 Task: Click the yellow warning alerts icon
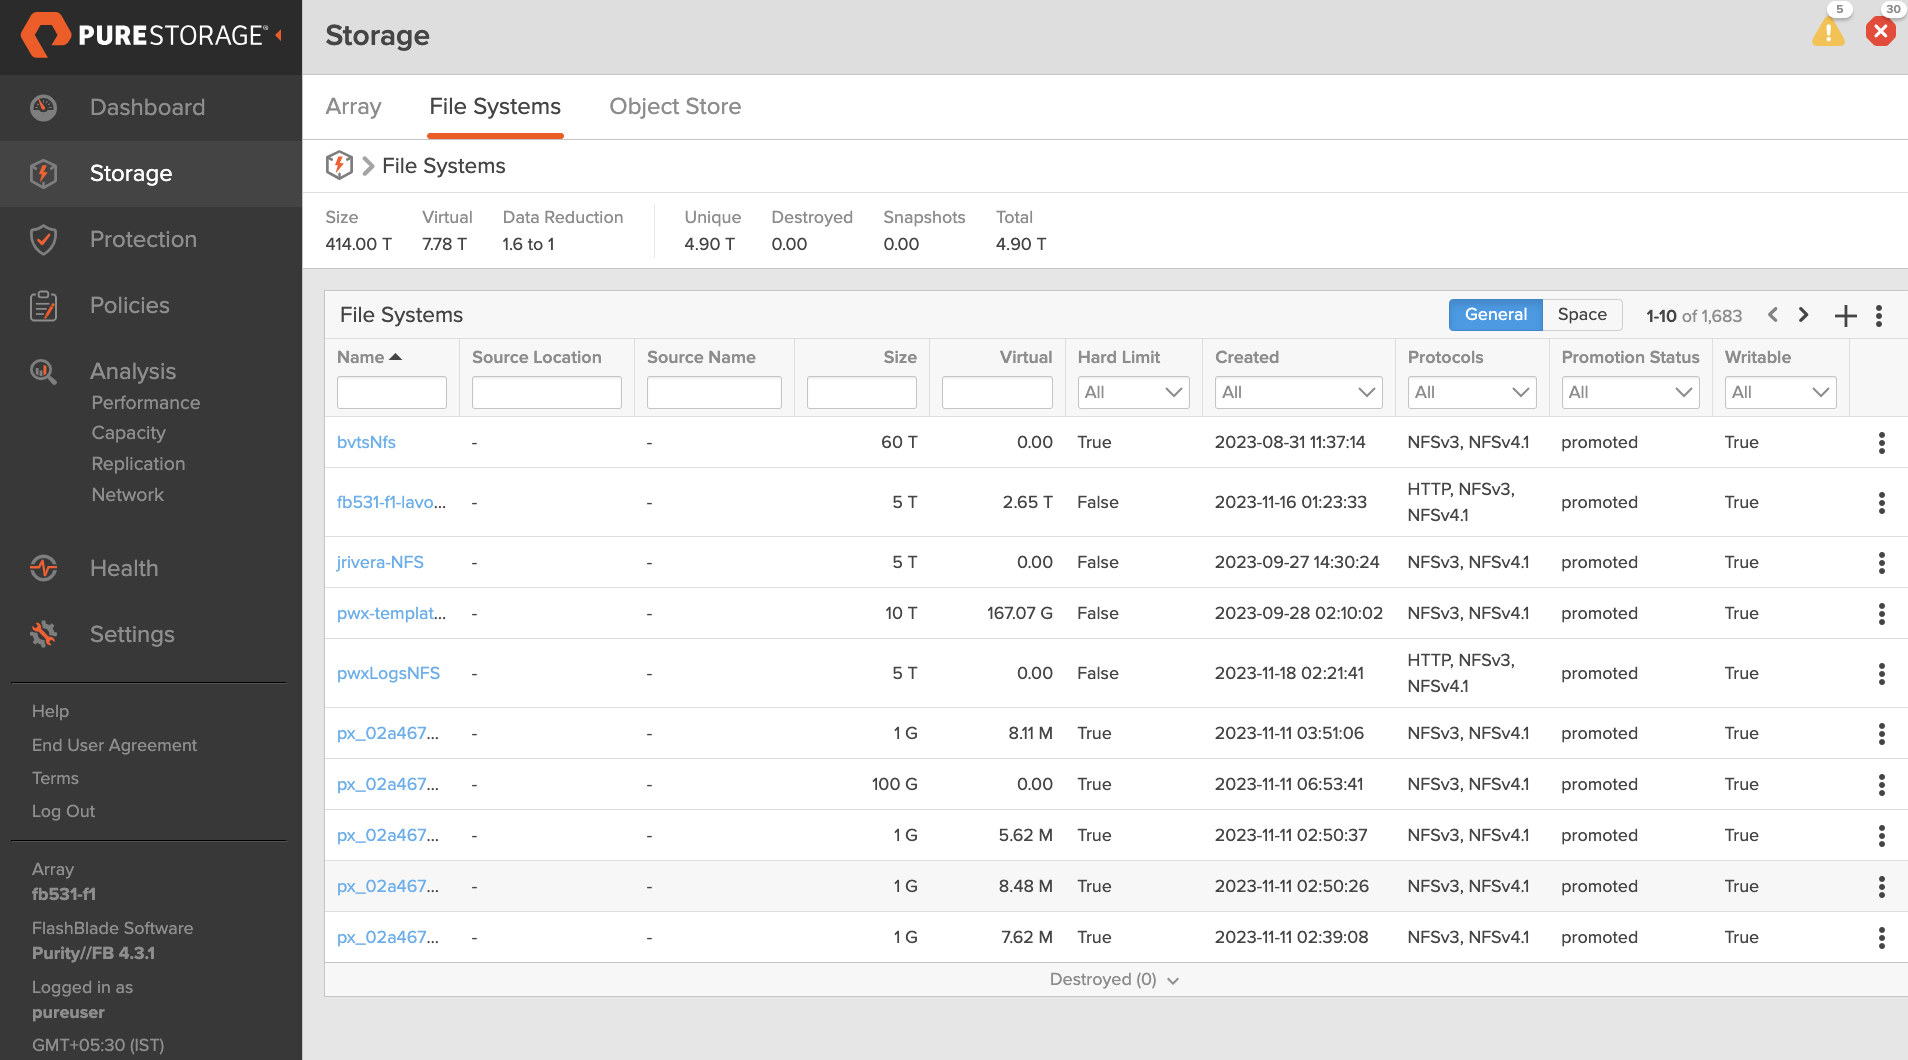pos(1828,32)
